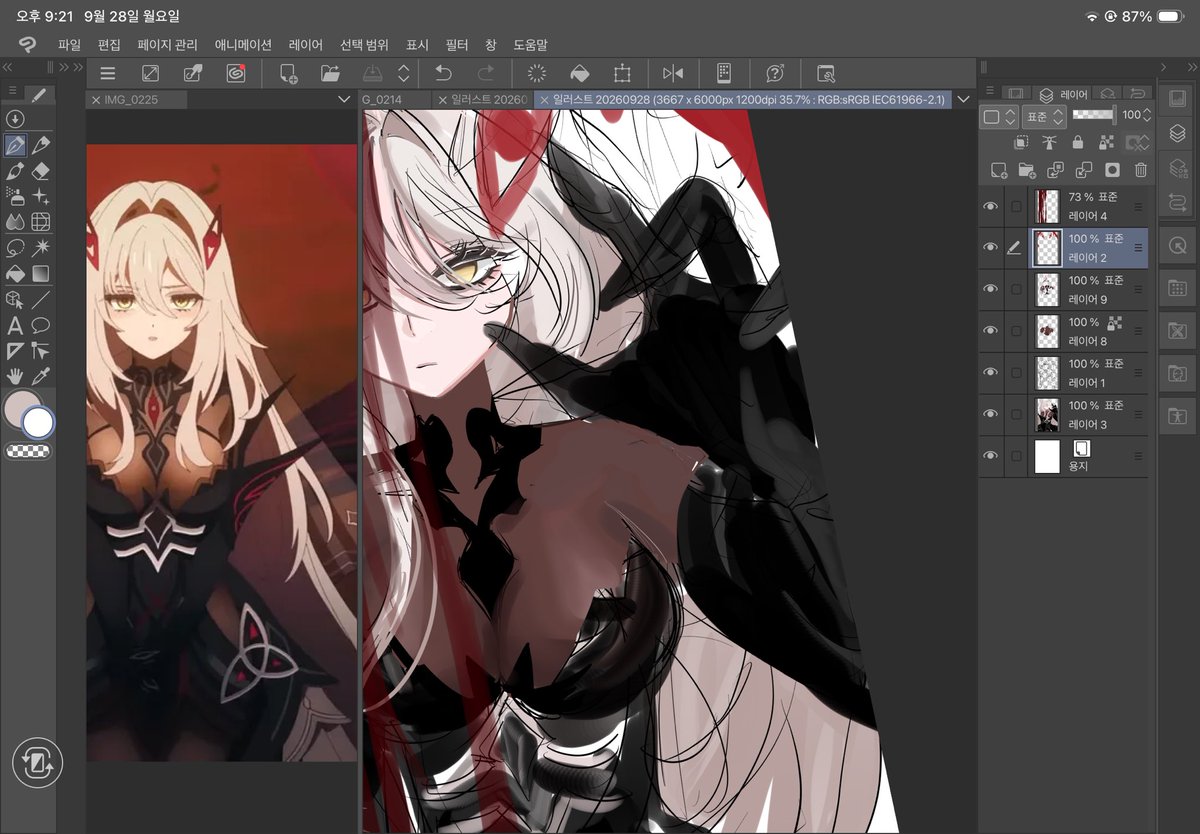Select the Eyedropper tool
This screenshot has height=834, width=1200.
[x=41, y=377]
